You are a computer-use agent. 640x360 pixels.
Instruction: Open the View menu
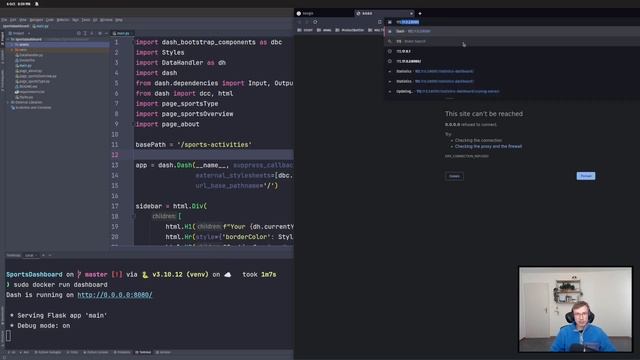point(23,20)
